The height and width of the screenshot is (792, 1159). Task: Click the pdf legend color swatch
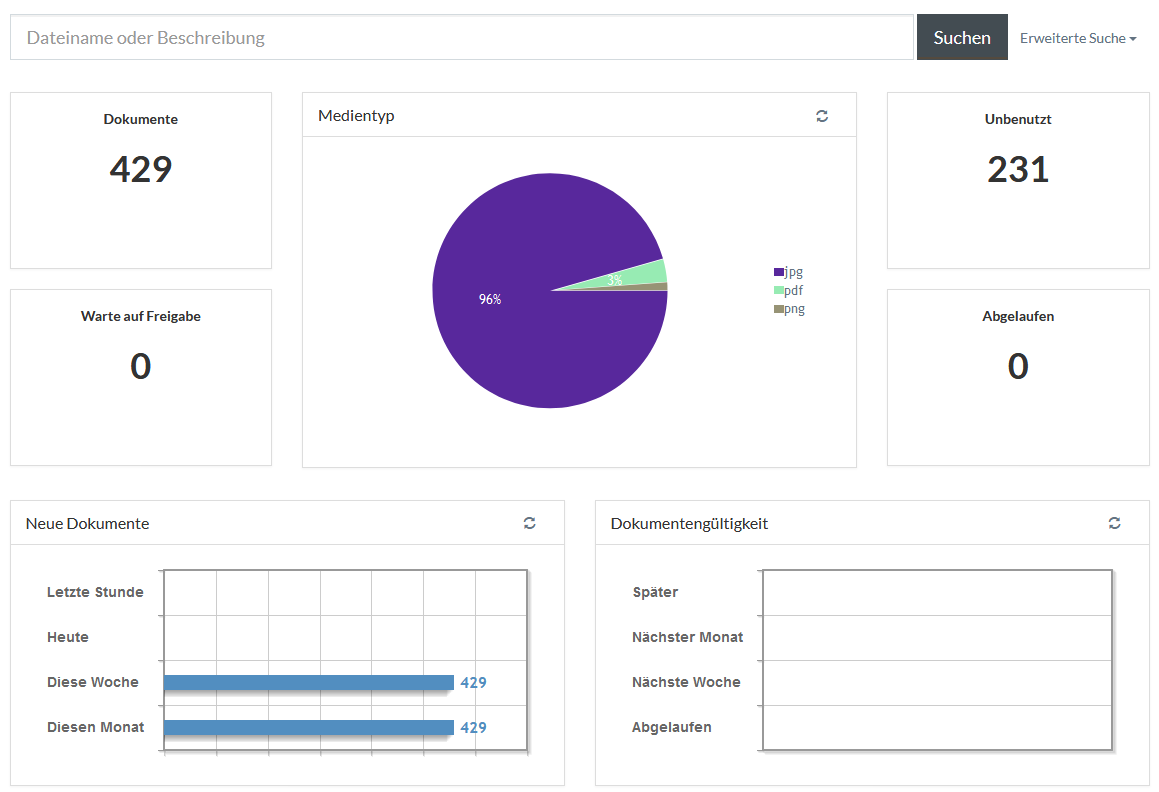[778, 291]
